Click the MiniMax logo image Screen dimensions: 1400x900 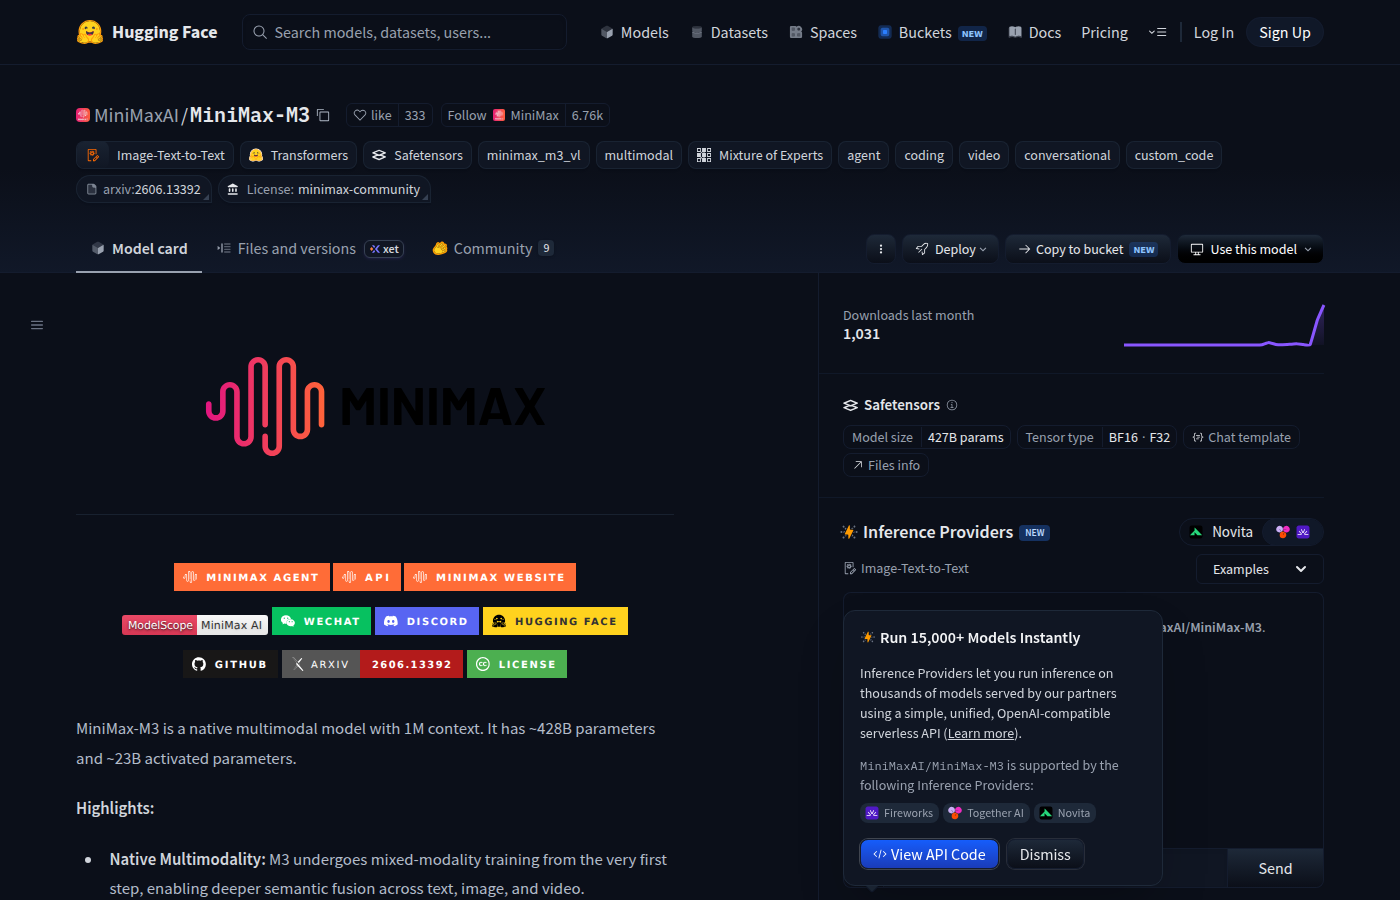click(x=375, y=406)
